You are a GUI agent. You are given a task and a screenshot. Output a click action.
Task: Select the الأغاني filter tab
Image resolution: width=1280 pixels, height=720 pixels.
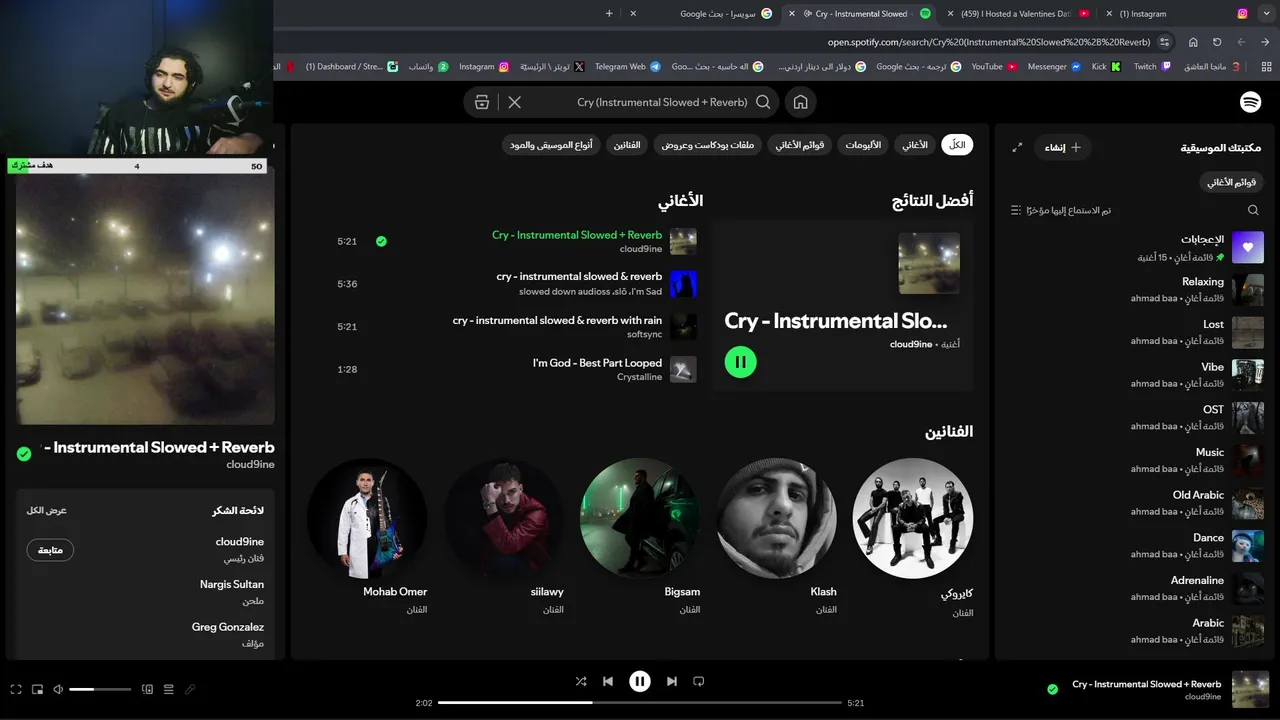pos(915,145)
